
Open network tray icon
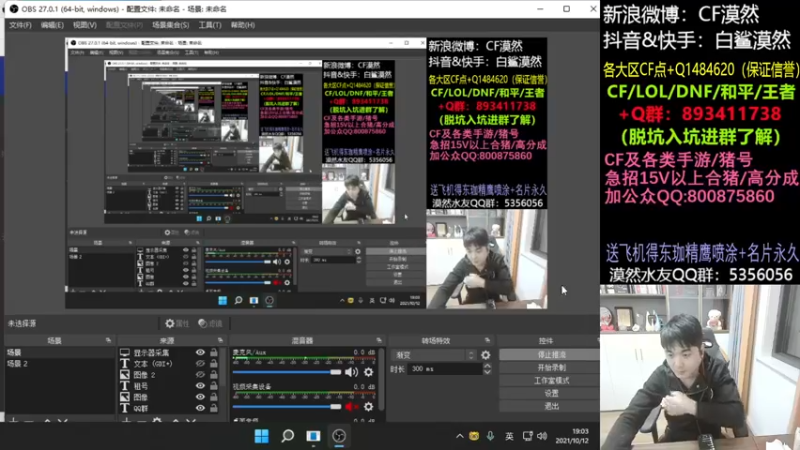pos(528,436)
